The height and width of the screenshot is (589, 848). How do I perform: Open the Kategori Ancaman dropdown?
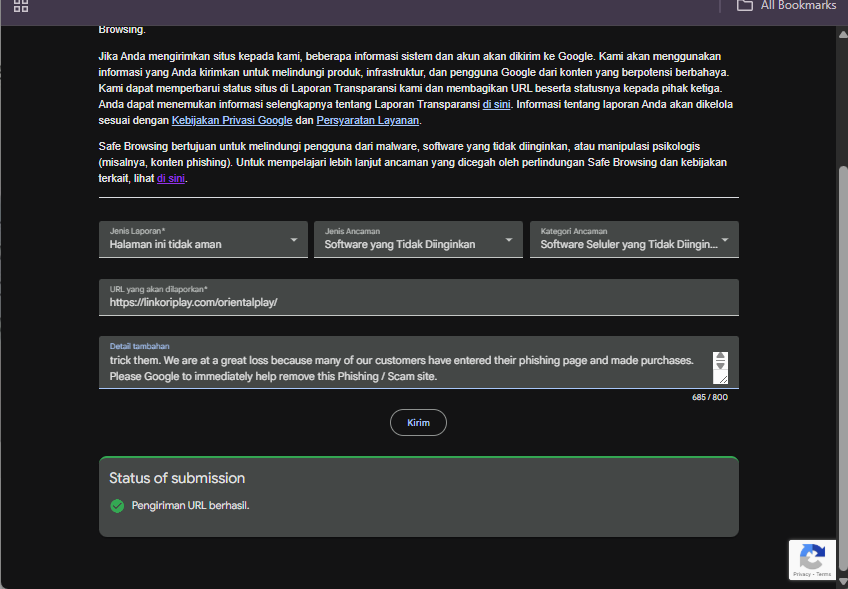(x=634, y=239)
